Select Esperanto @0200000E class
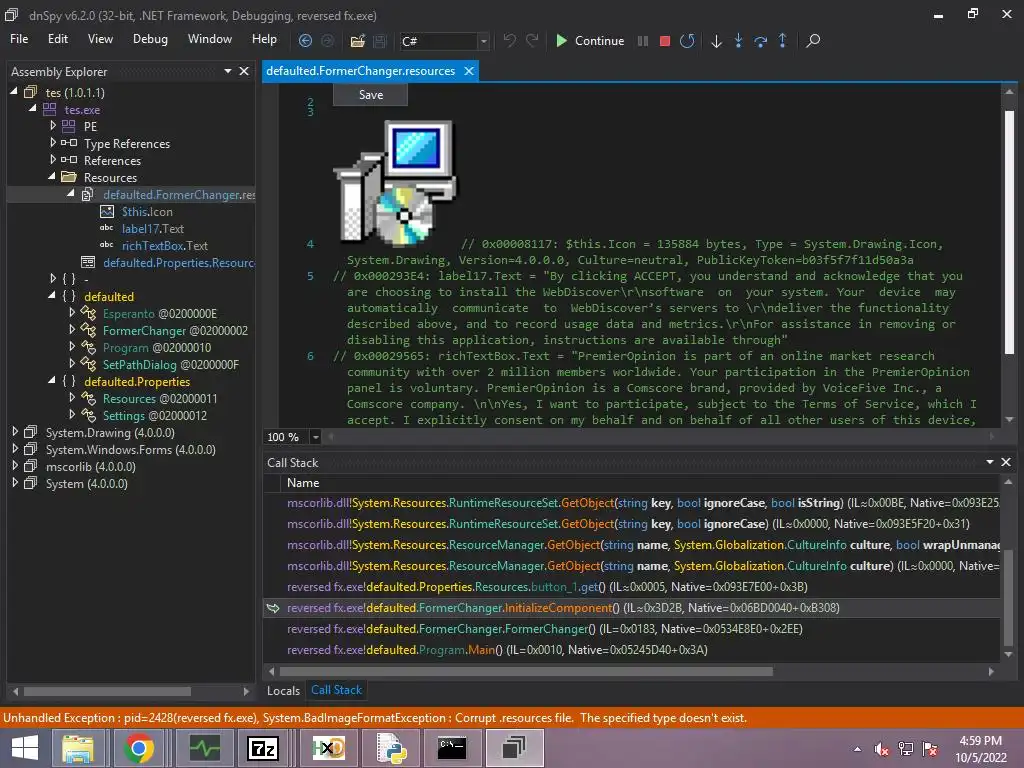This screenshot has width=1024, height=768. 159,313
